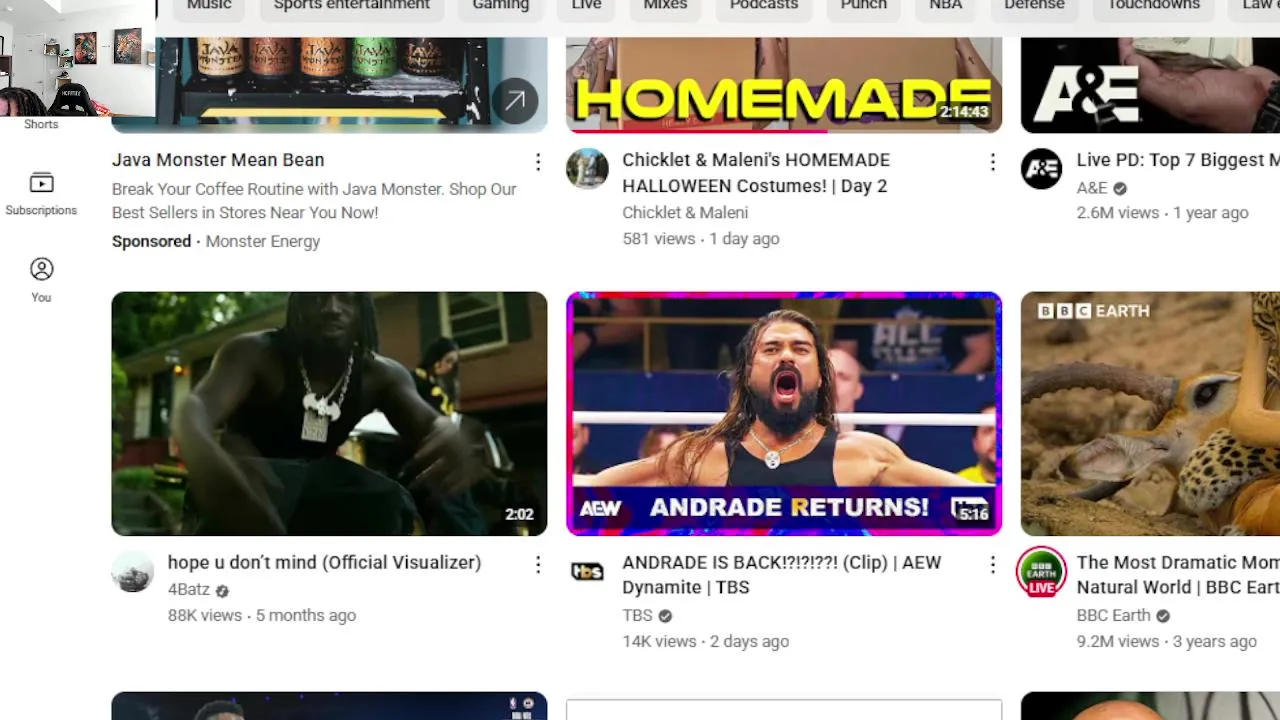Open Subscriptions in the sidebar
The height and width of the screenshot is (720, 1280).
pyautogui.click(x=41, y=194)
